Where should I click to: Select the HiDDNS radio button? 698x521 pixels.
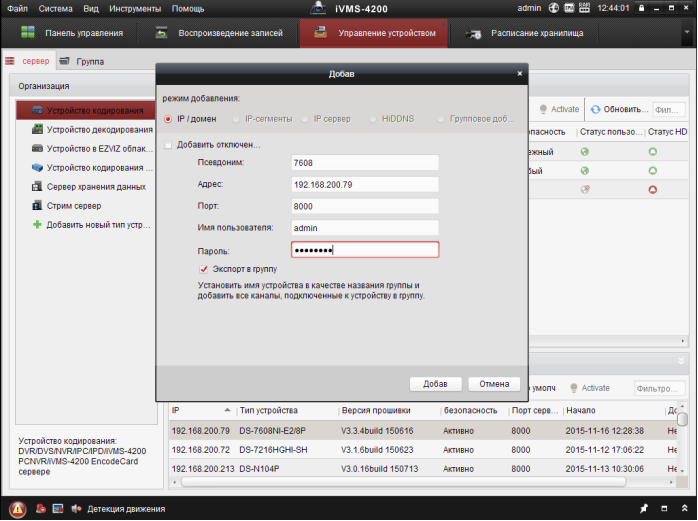[373, 119]
